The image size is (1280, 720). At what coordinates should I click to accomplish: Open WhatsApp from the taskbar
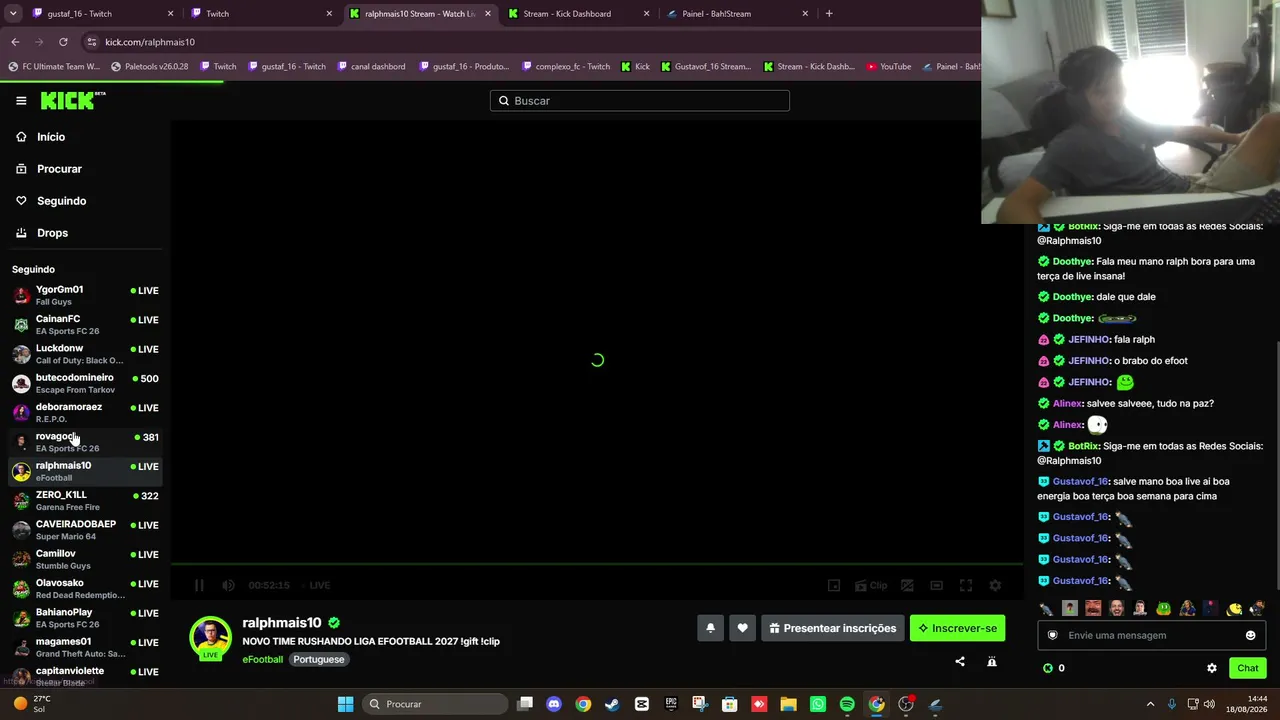pos(818,704)
